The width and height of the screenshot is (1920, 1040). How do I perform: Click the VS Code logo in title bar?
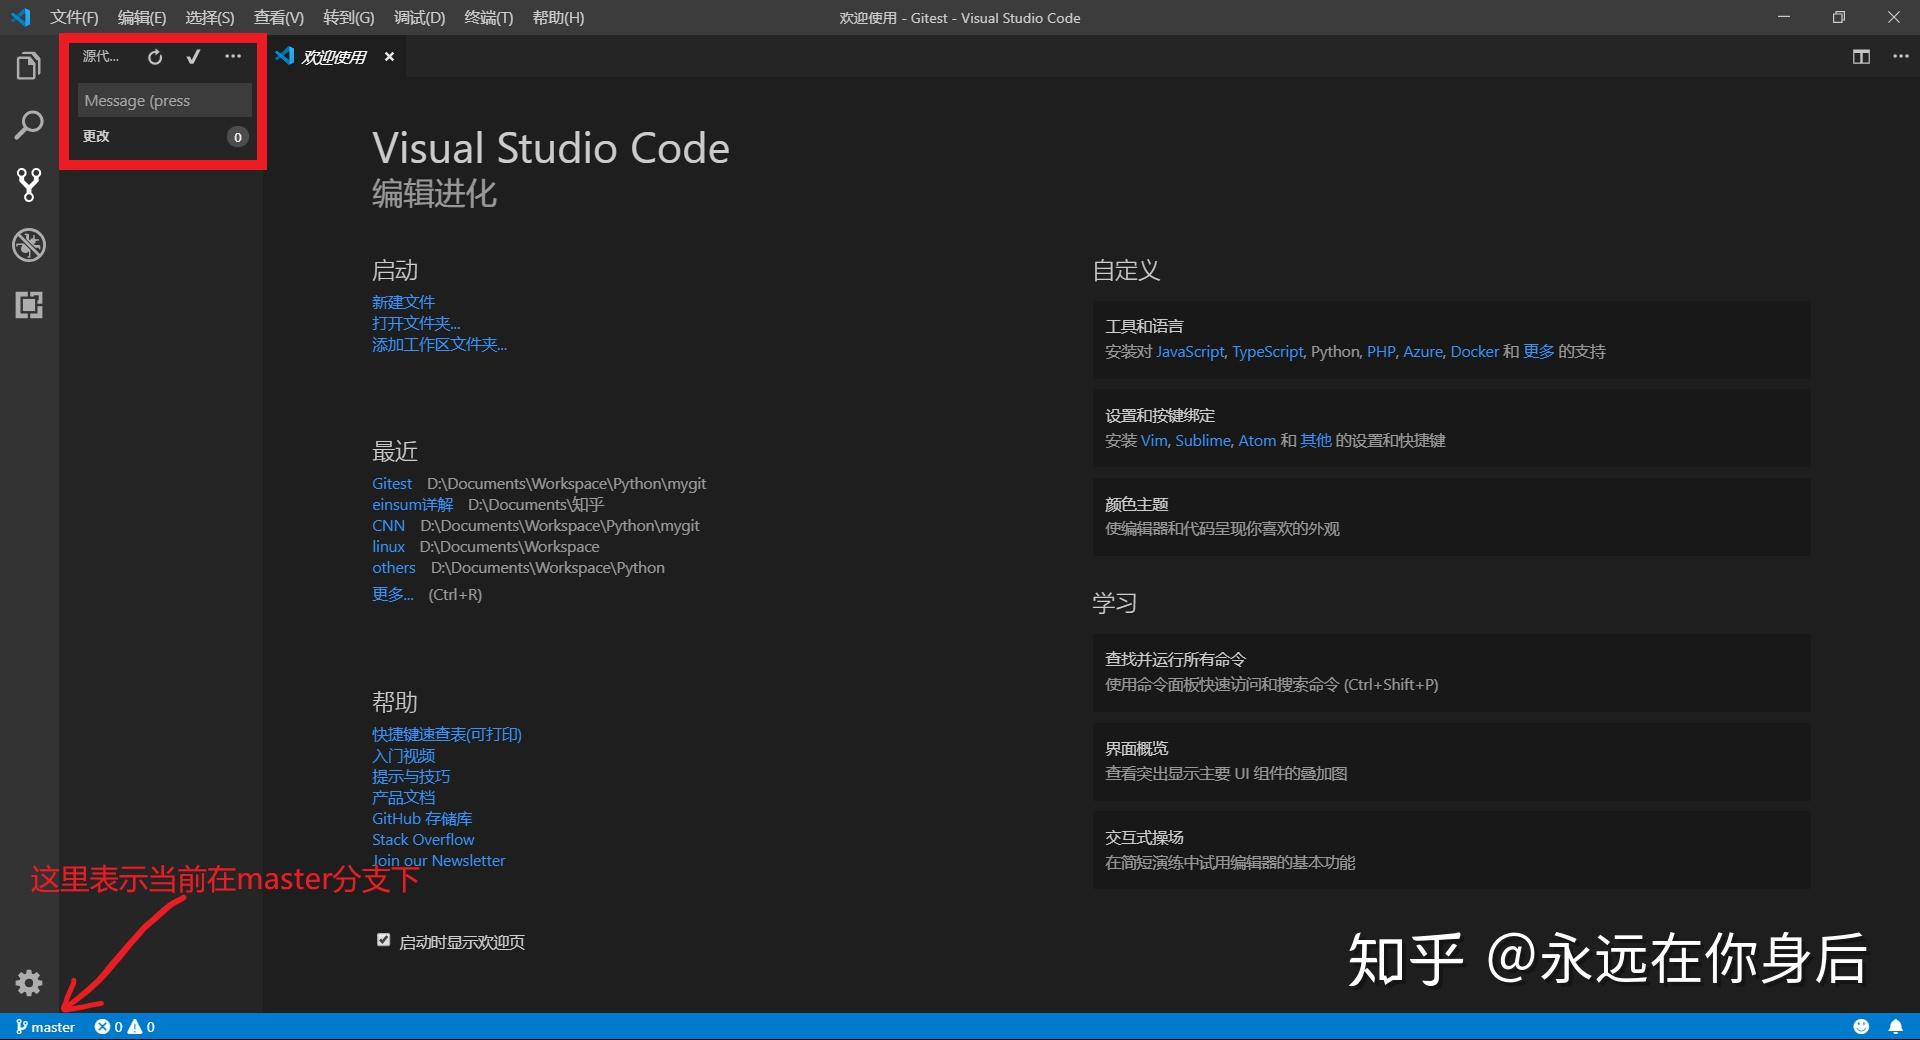(x=21, y=17)
